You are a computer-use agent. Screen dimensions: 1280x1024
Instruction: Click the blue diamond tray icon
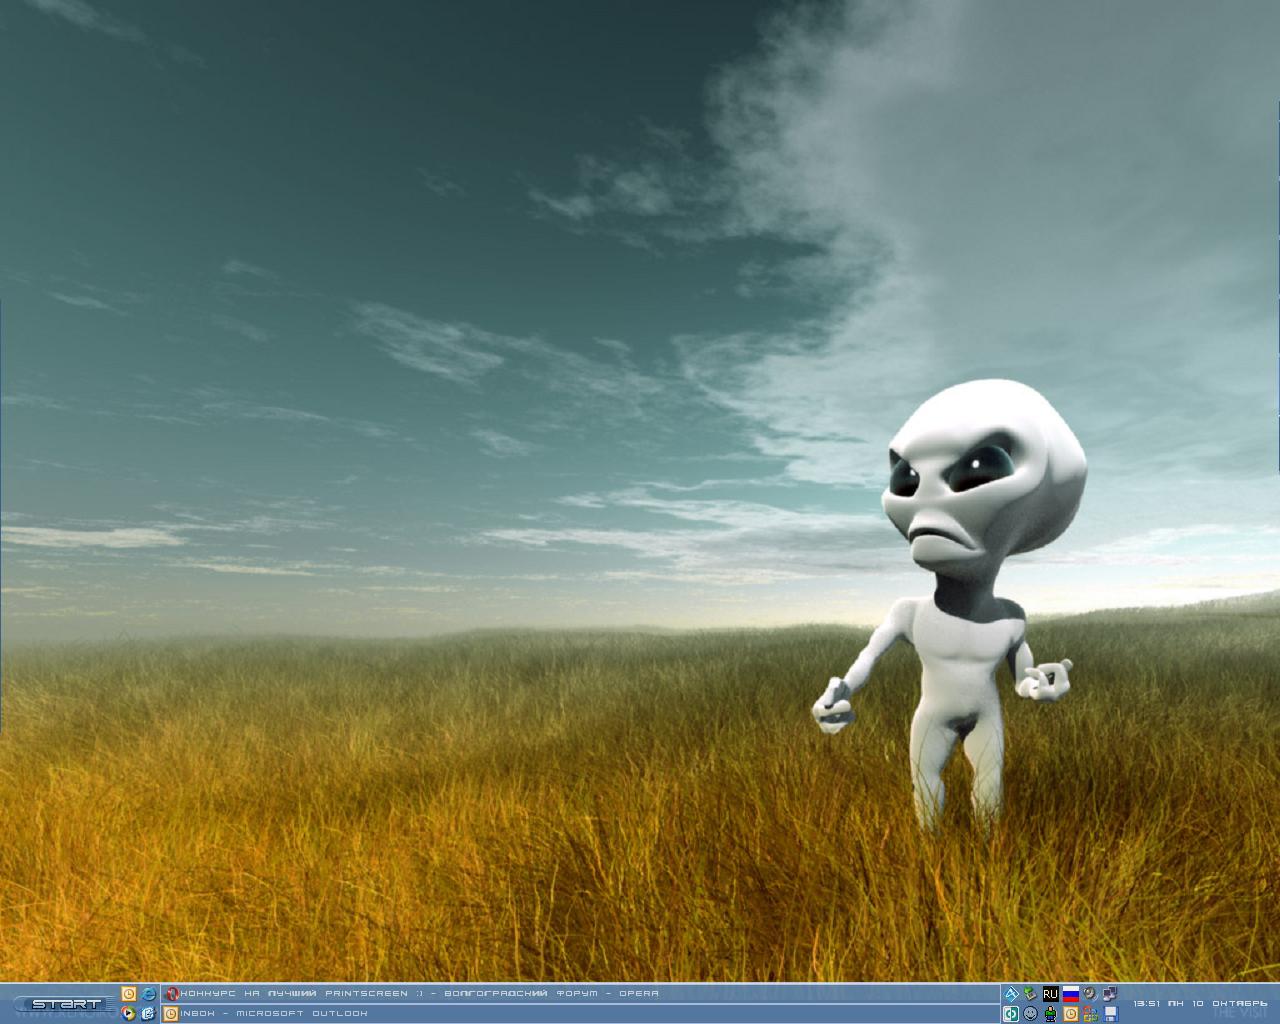click(1011, 994)
